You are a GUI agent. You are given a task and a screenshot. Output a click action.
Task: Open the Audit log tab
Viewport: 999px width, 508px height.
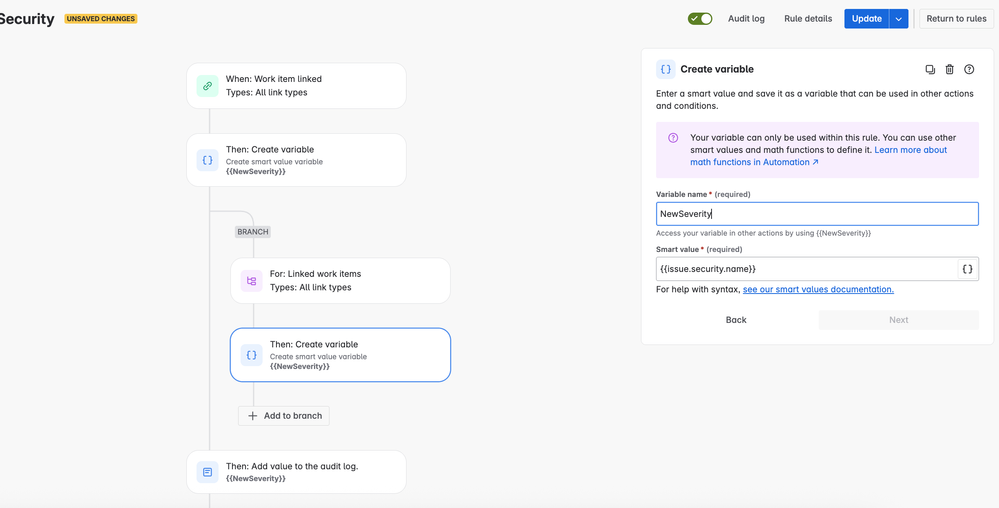(746, 18)
